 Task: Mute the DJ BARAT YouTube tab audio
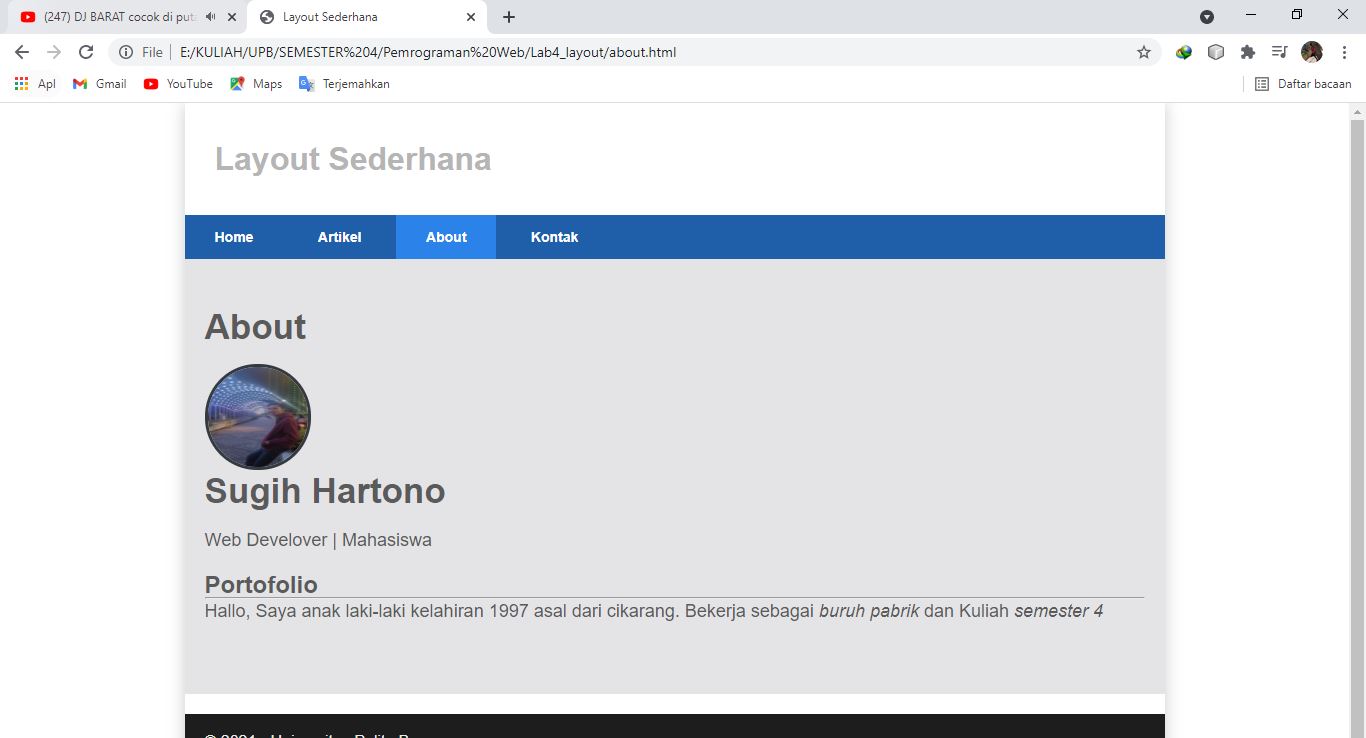click(x=209, y=16)
